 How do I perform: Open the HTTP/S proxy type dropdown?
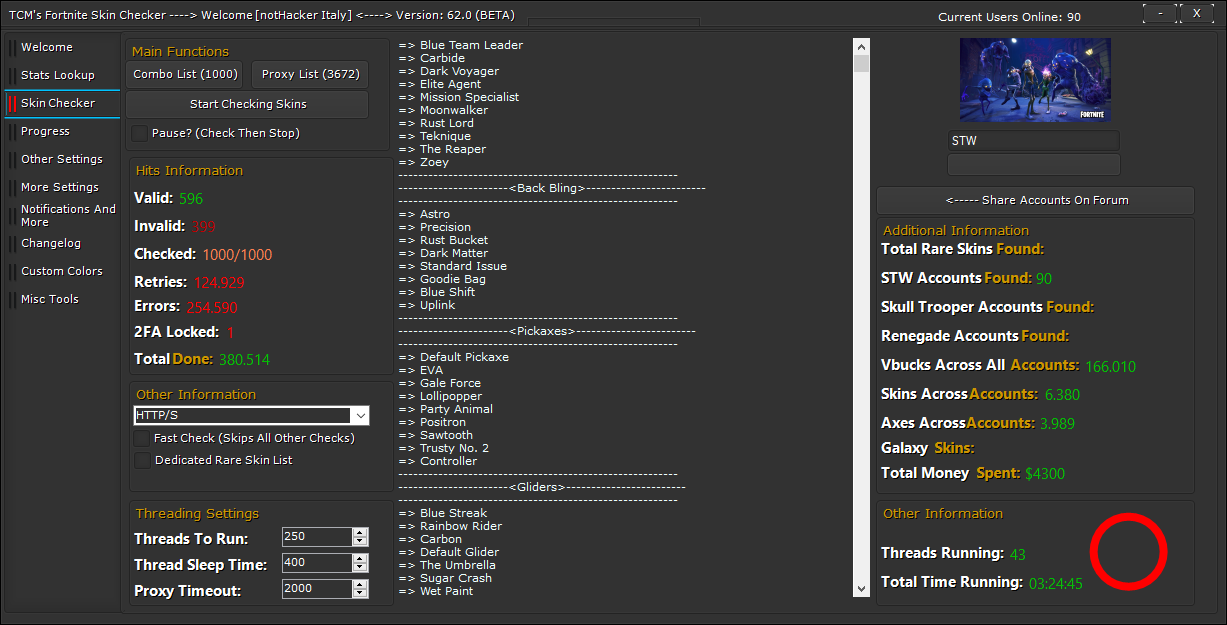[360, 415]
